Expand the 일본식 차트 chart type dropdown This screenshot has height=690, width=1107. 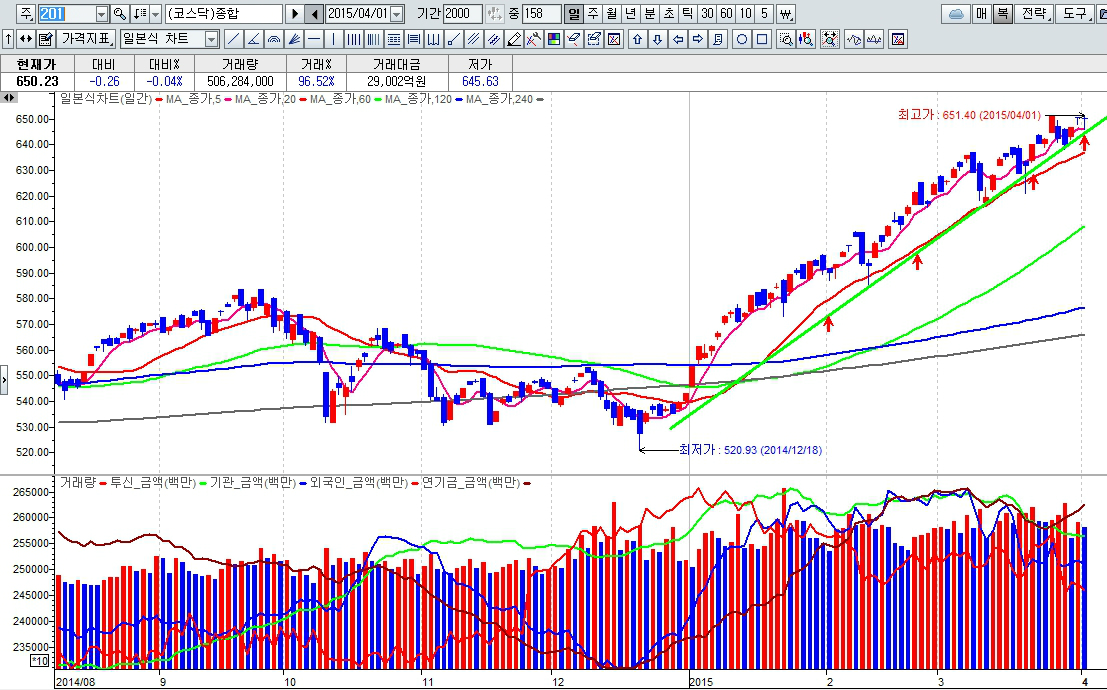point(211,39)
